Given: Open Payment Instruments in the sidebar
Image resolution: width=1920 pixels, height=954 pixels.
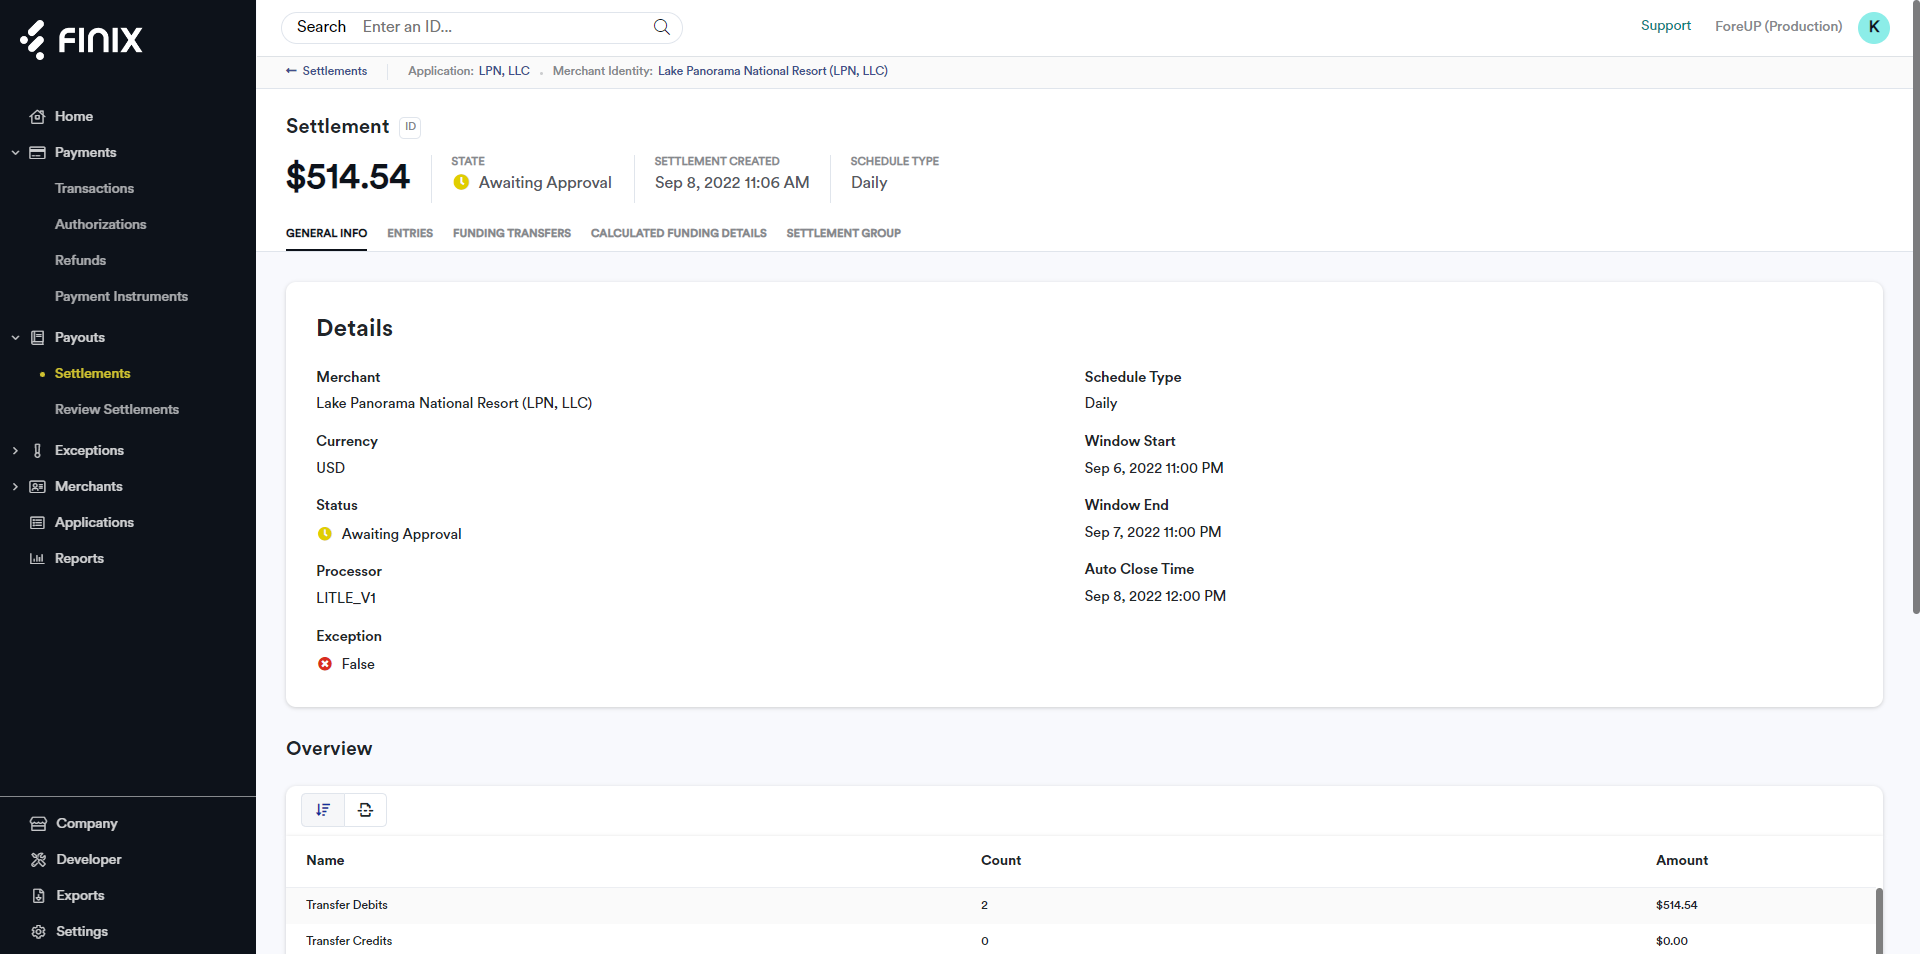Looking at the screenshot, I should 121,297.
